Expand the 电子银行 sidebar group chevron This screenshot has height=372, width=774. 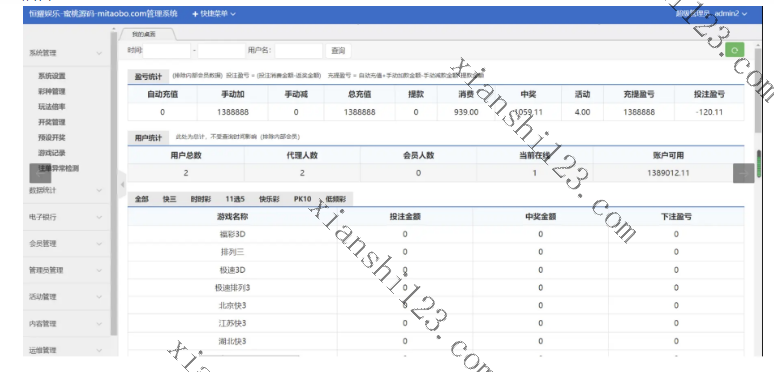[99, 217]
